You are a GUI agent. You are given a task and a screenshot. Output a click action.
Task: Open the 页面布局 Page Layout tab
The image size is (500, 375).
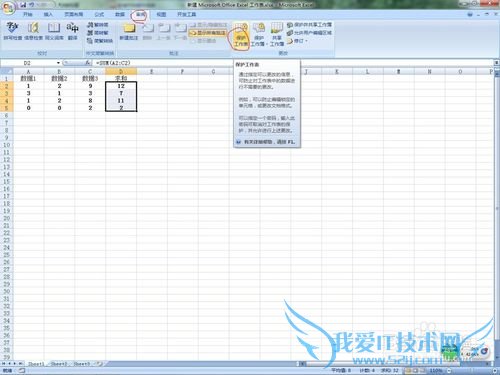[x=74, y=14]
